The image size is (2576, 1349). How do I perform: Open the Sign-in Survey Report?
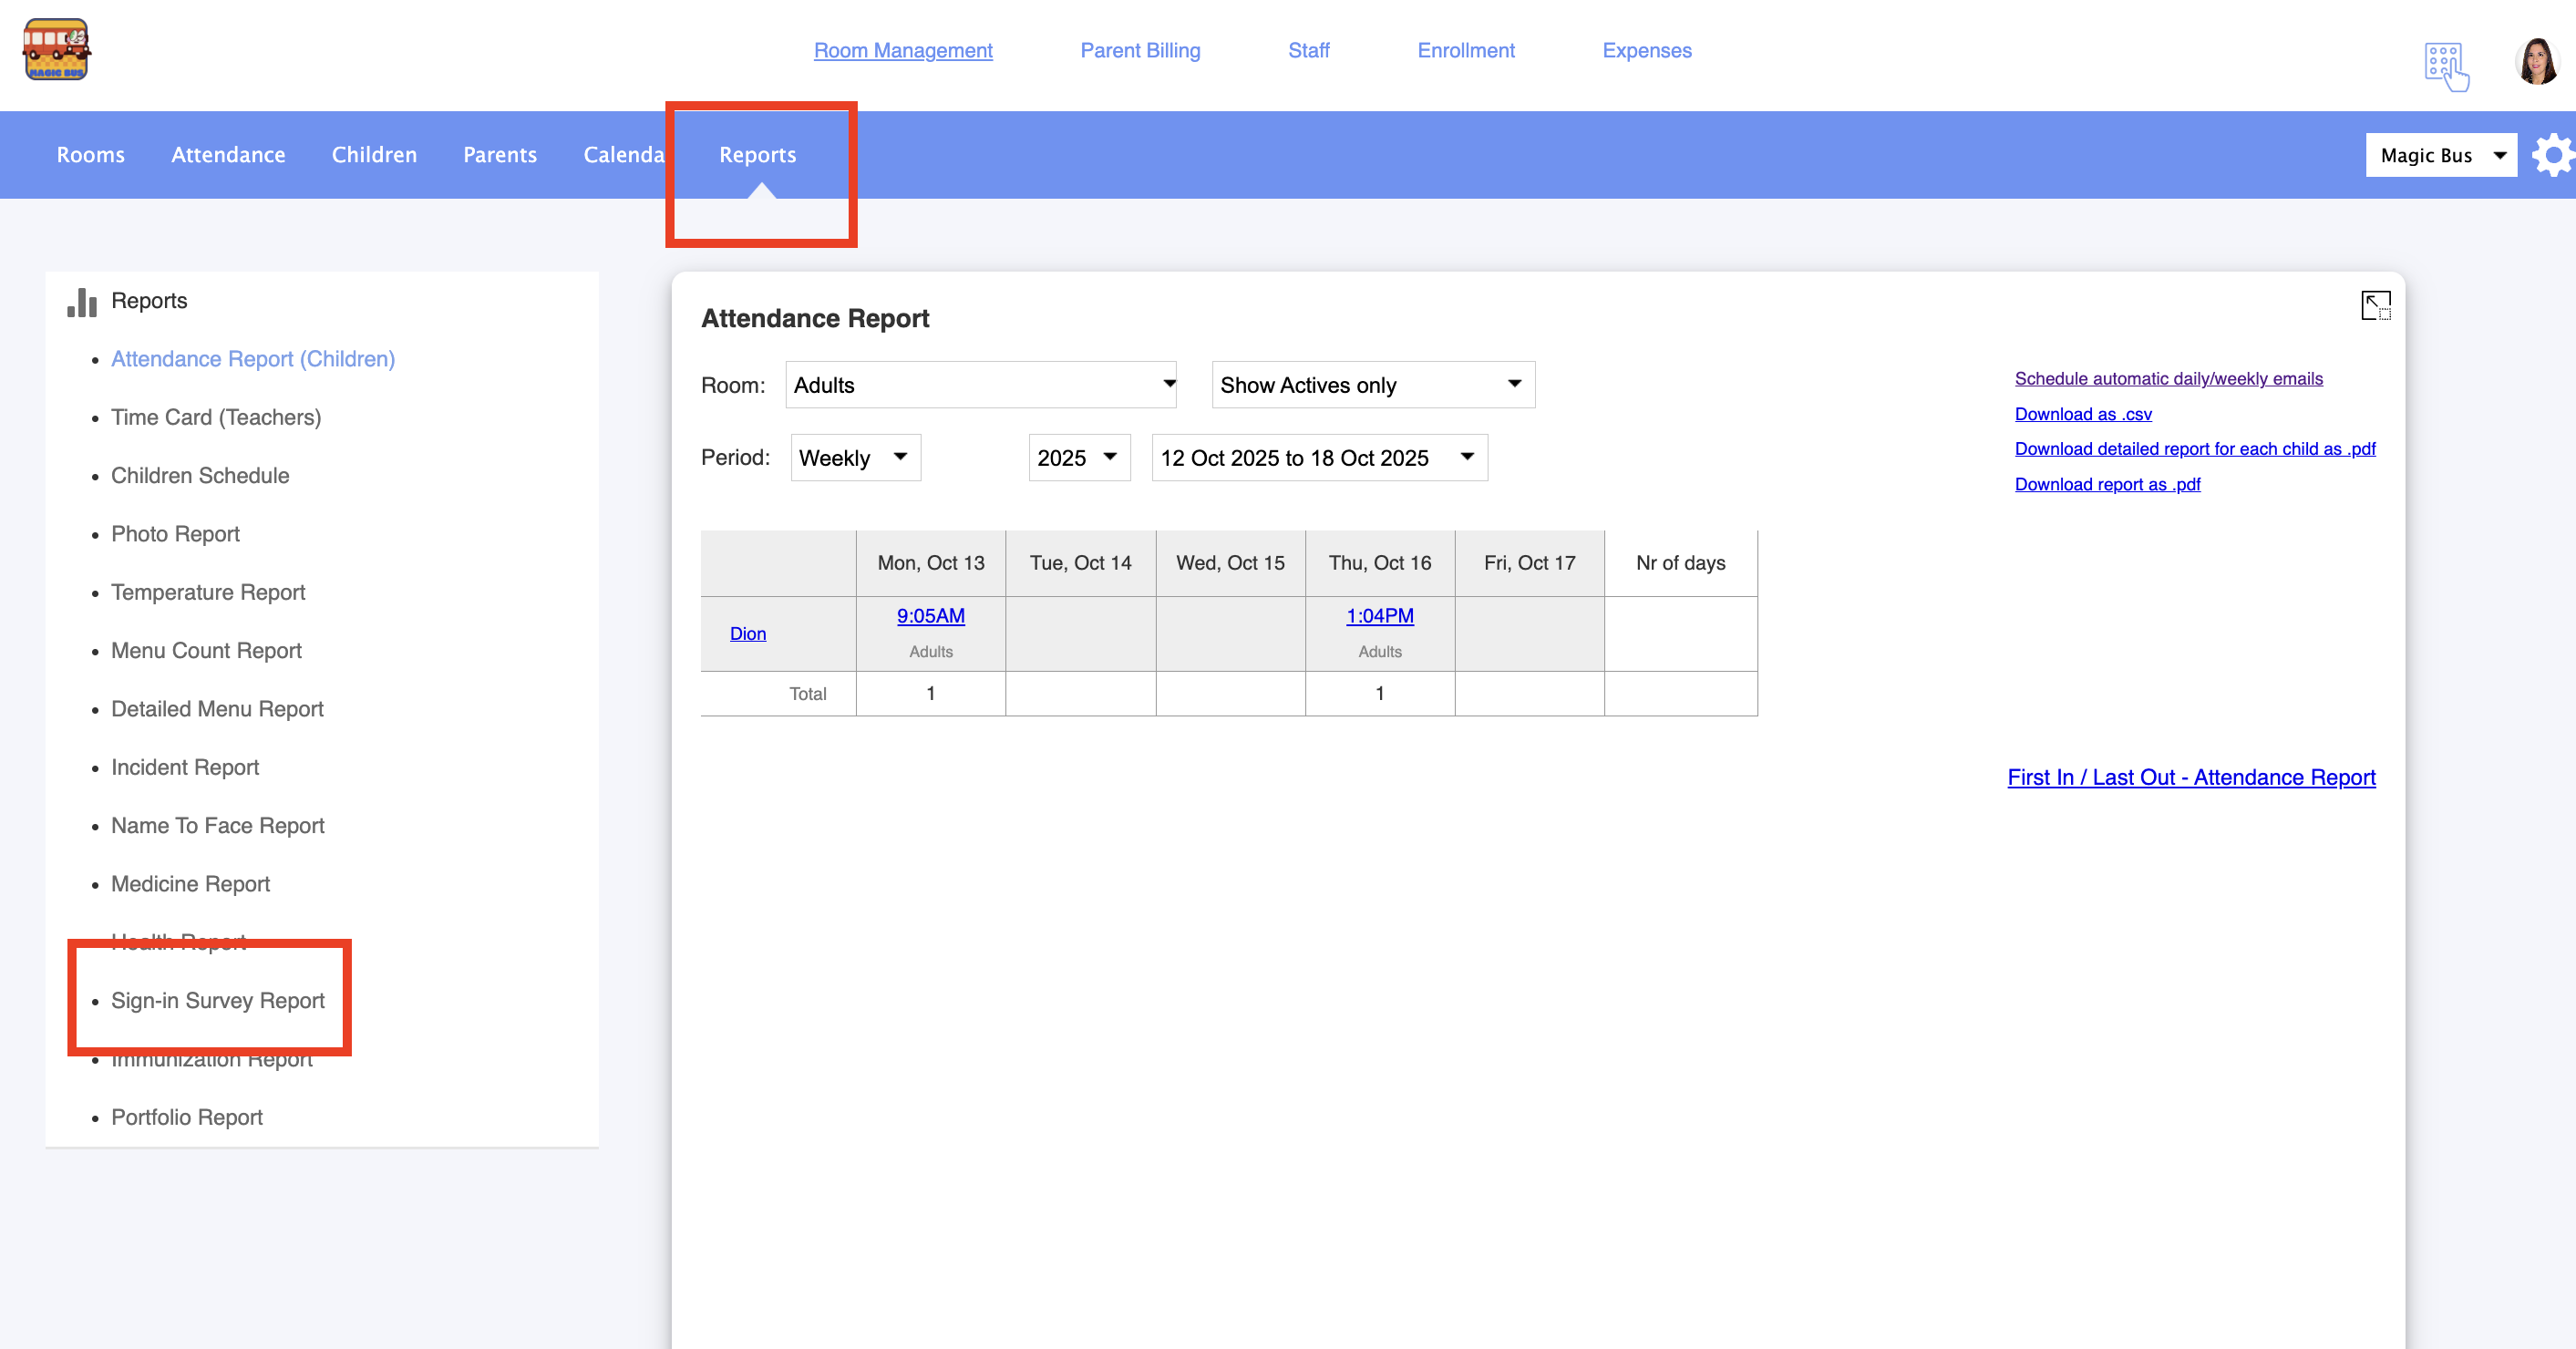tap(218, 1000)
